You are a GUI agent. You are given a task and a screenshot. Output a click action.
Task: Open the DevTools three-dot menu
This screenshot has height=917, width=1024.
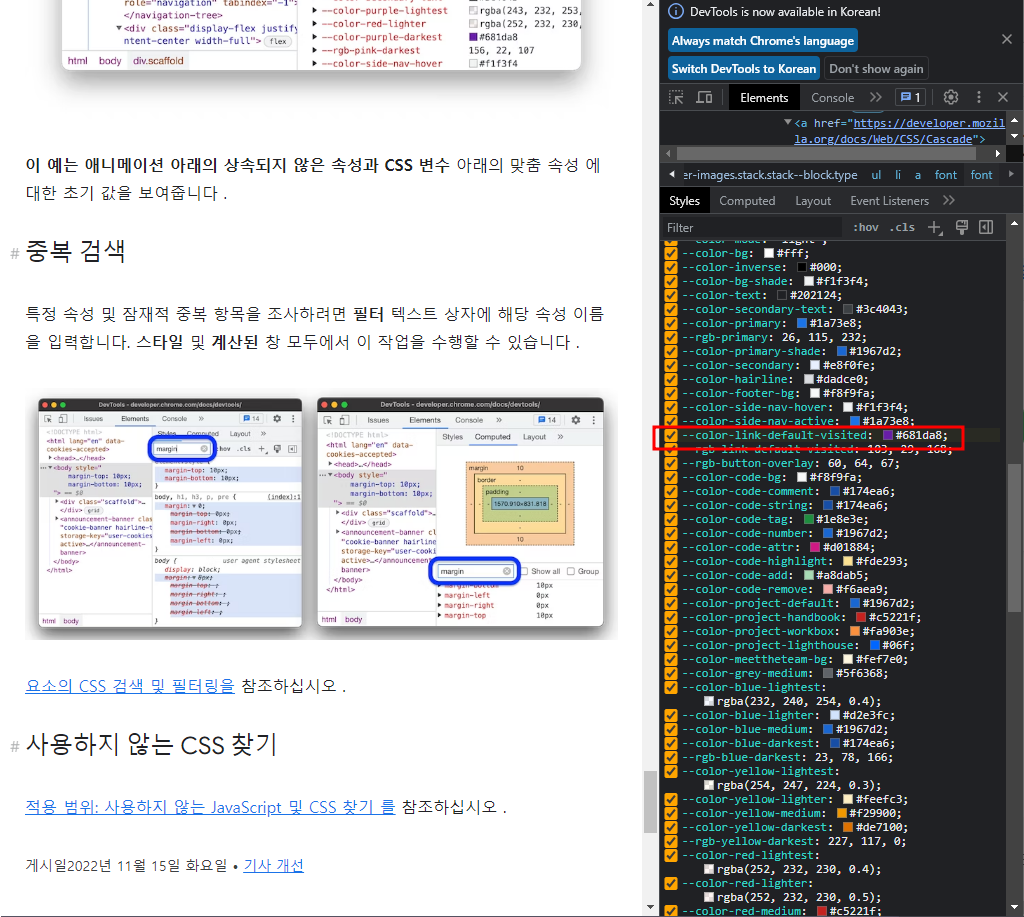(x=978, y=97)
